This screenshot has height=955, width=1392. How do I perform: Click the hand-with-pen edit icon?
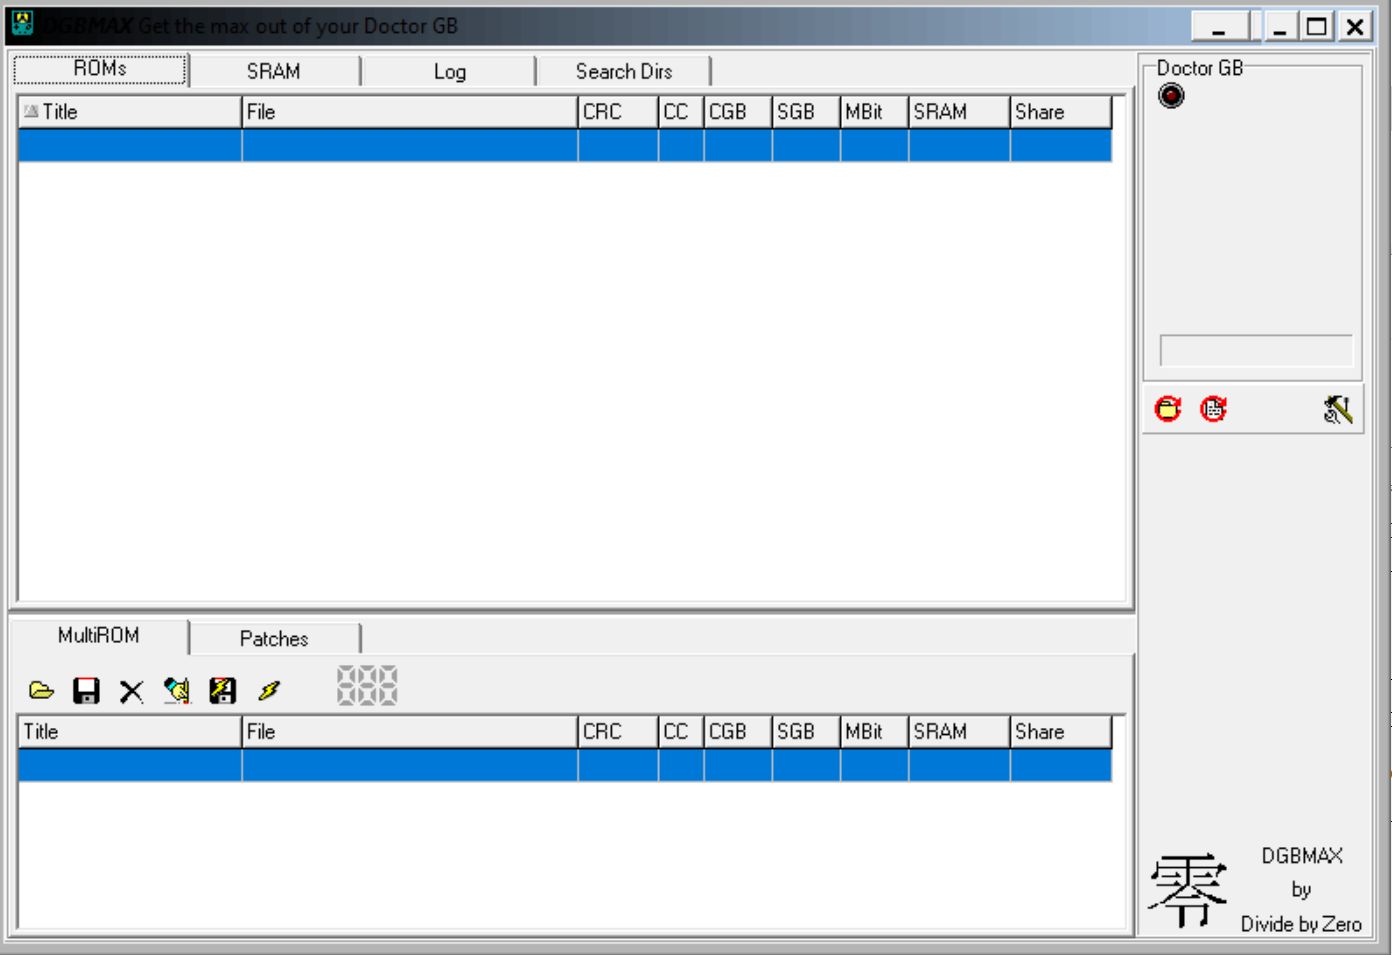(x=177, y=690)
